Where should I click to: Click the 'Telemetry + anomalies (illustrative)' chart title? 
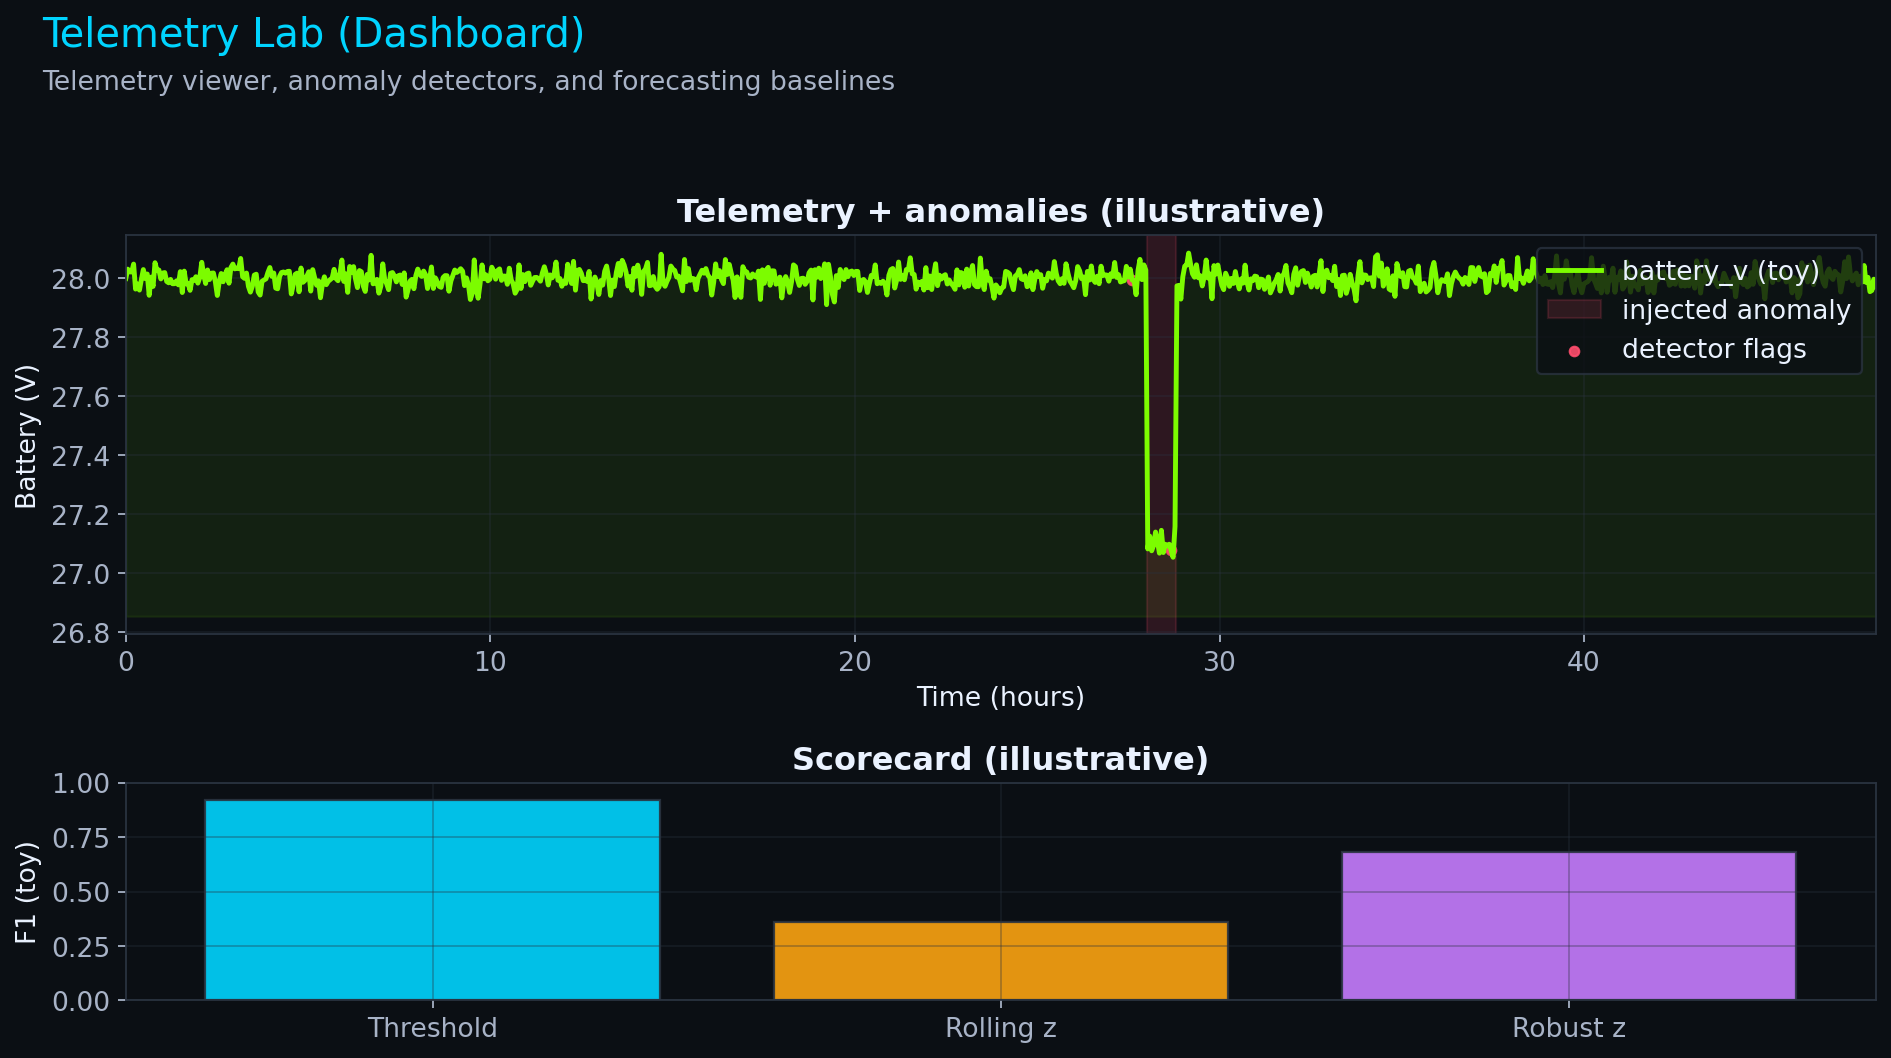point(1000,212)
